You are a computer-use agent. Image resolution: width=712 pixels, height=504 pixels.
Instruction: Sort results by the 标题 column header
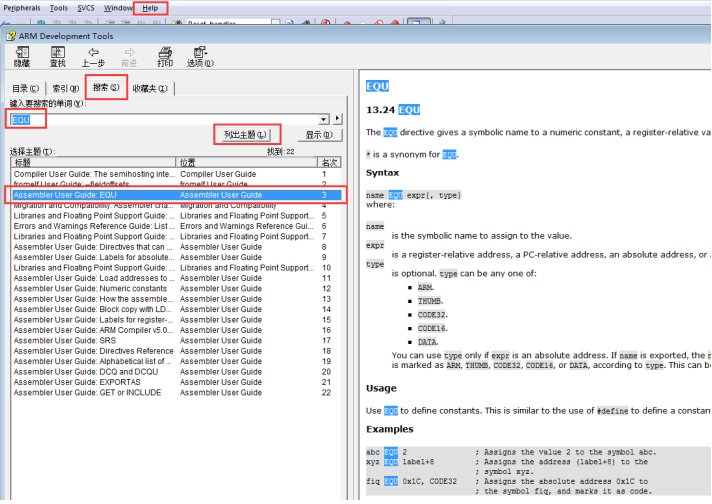93,162
